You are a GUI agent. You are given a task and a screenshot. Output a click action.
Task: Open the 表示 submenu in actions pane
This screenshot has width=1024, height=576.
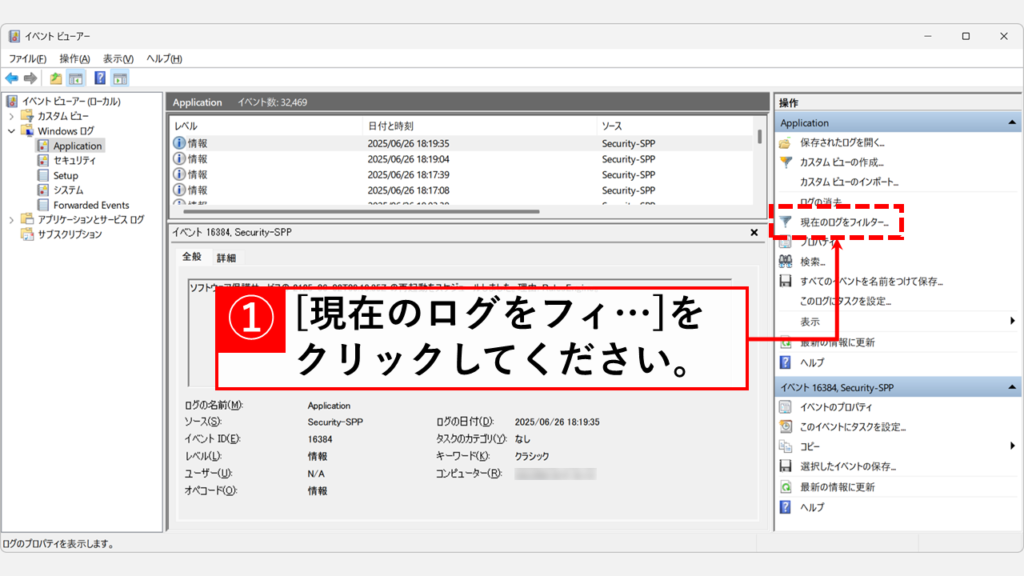tap(1012, 321)
